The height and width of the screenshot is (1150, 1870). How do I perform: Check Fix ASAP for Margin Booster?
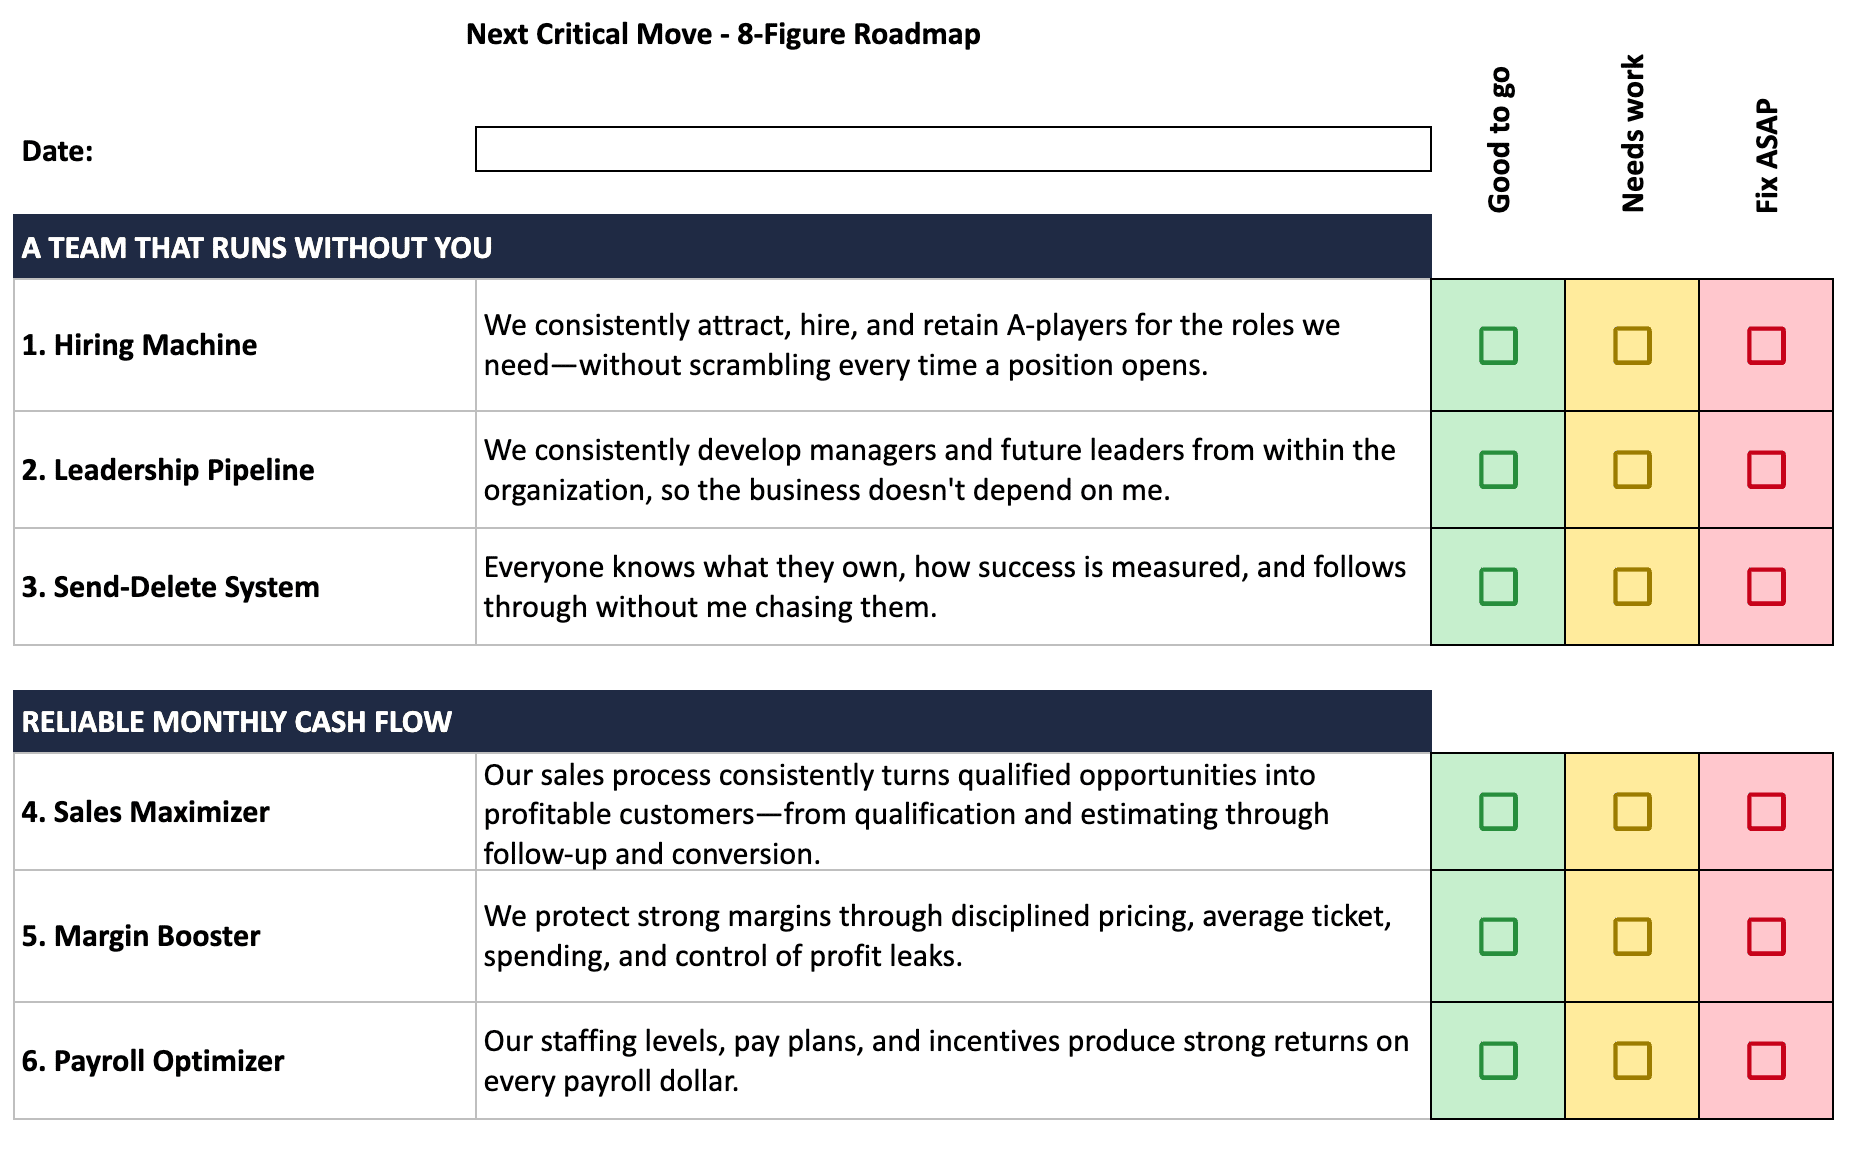coord(1766,936)
